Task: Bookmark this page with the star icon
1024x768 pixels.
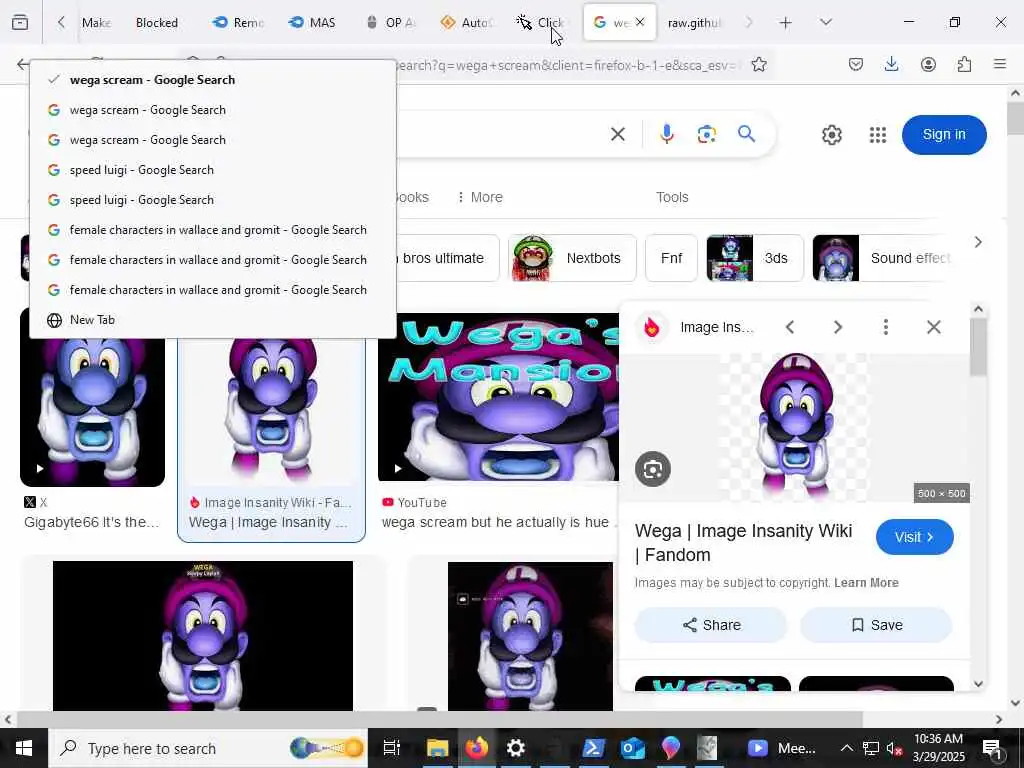Action: (758, 64)
